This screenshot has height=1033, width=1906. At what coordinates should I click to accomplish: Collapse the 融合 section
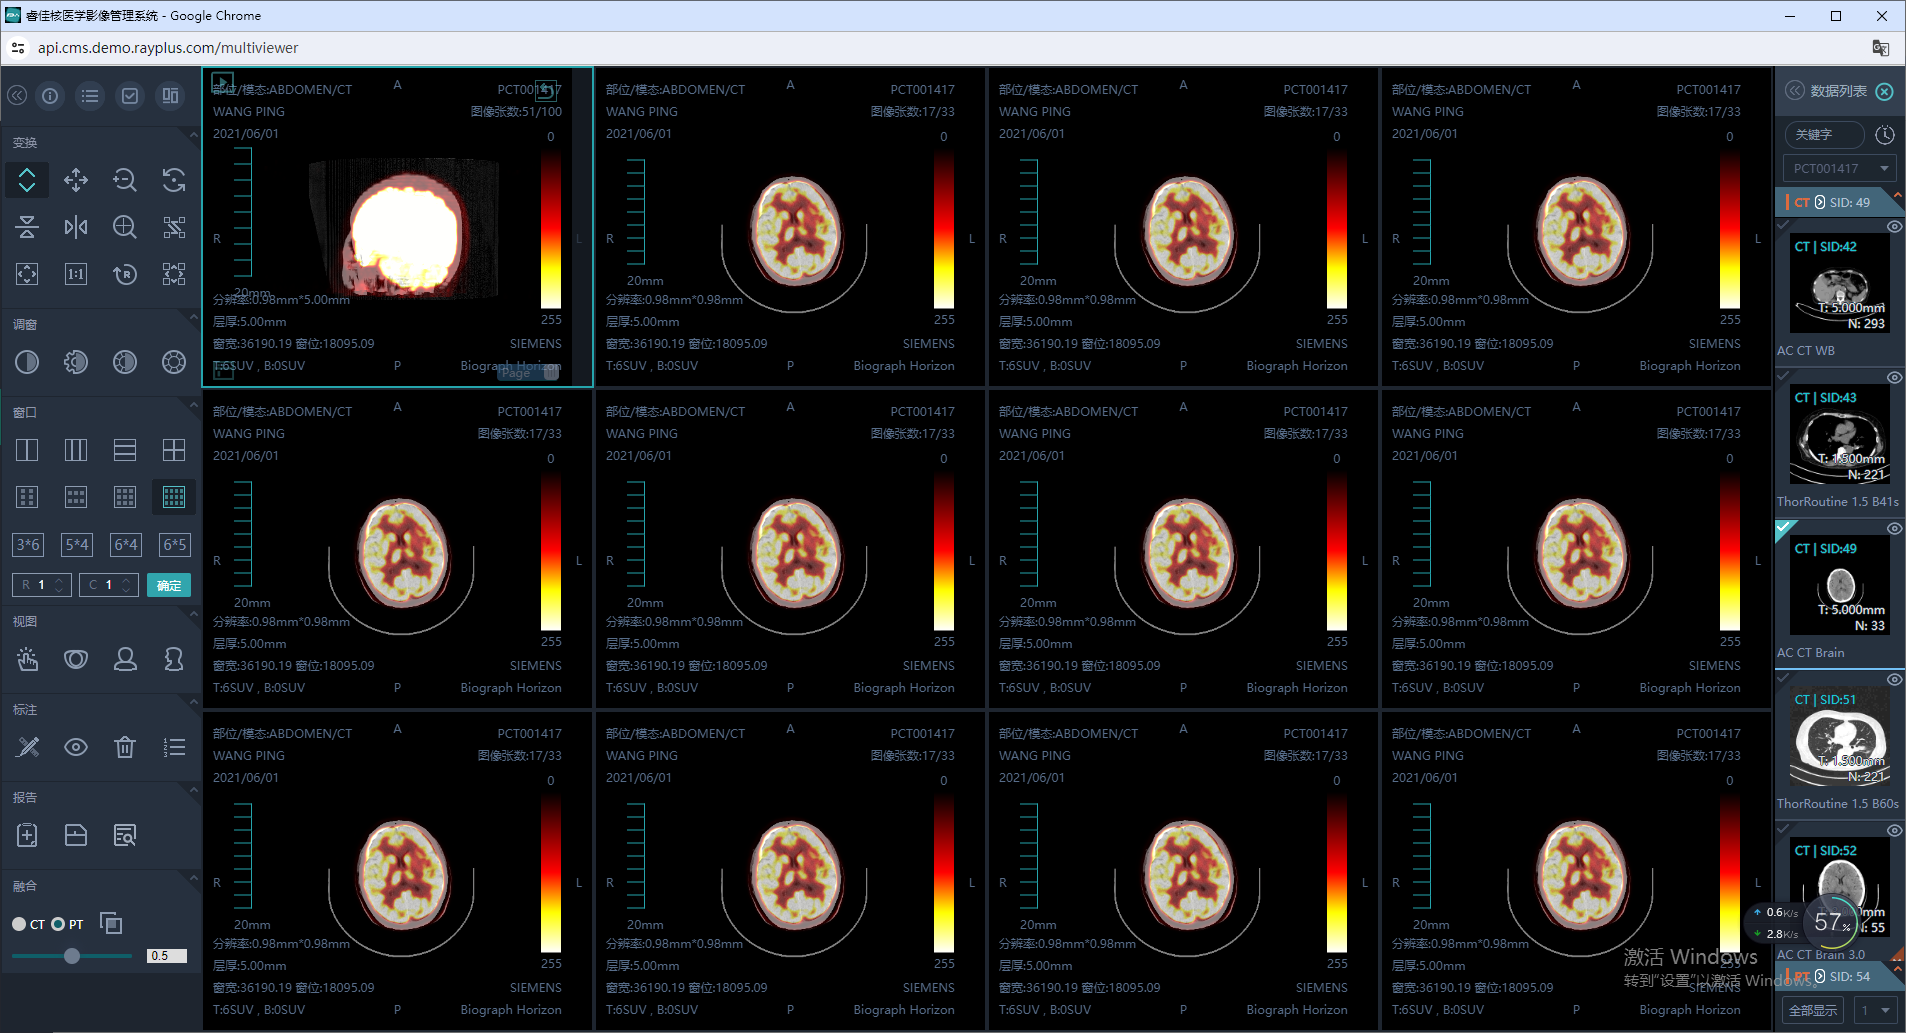click(x=193, y=878)
